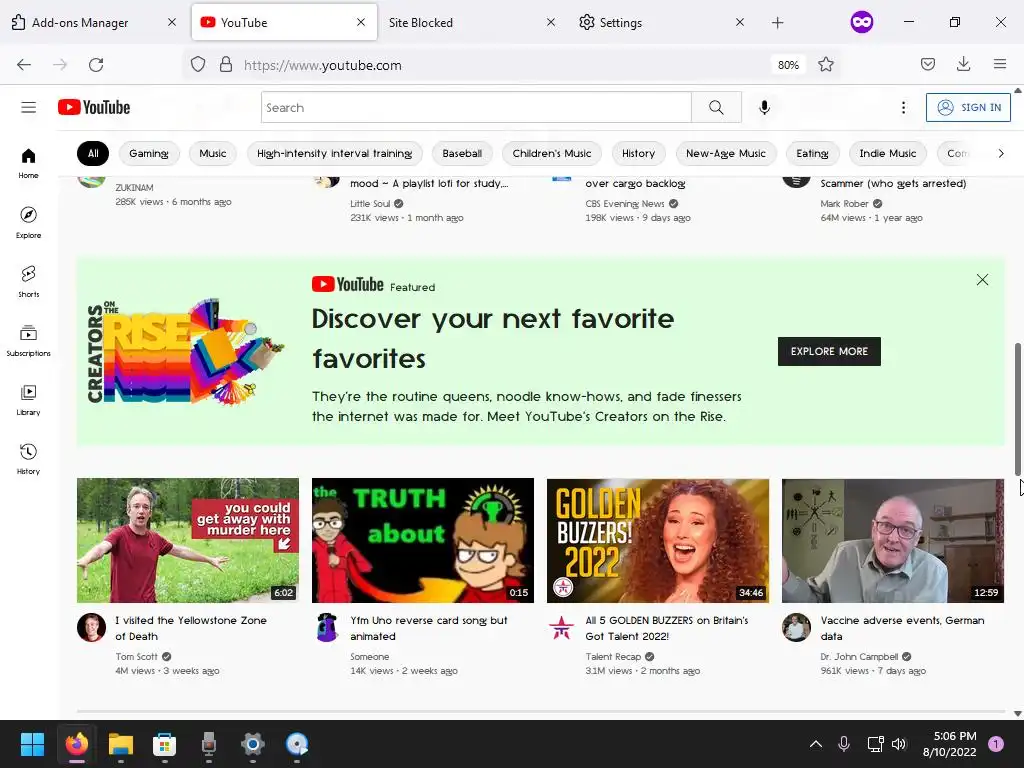The height and width of the screenshot is (768, 1024).
Task: Close the YouTube tab
Action: click(360, 22)
